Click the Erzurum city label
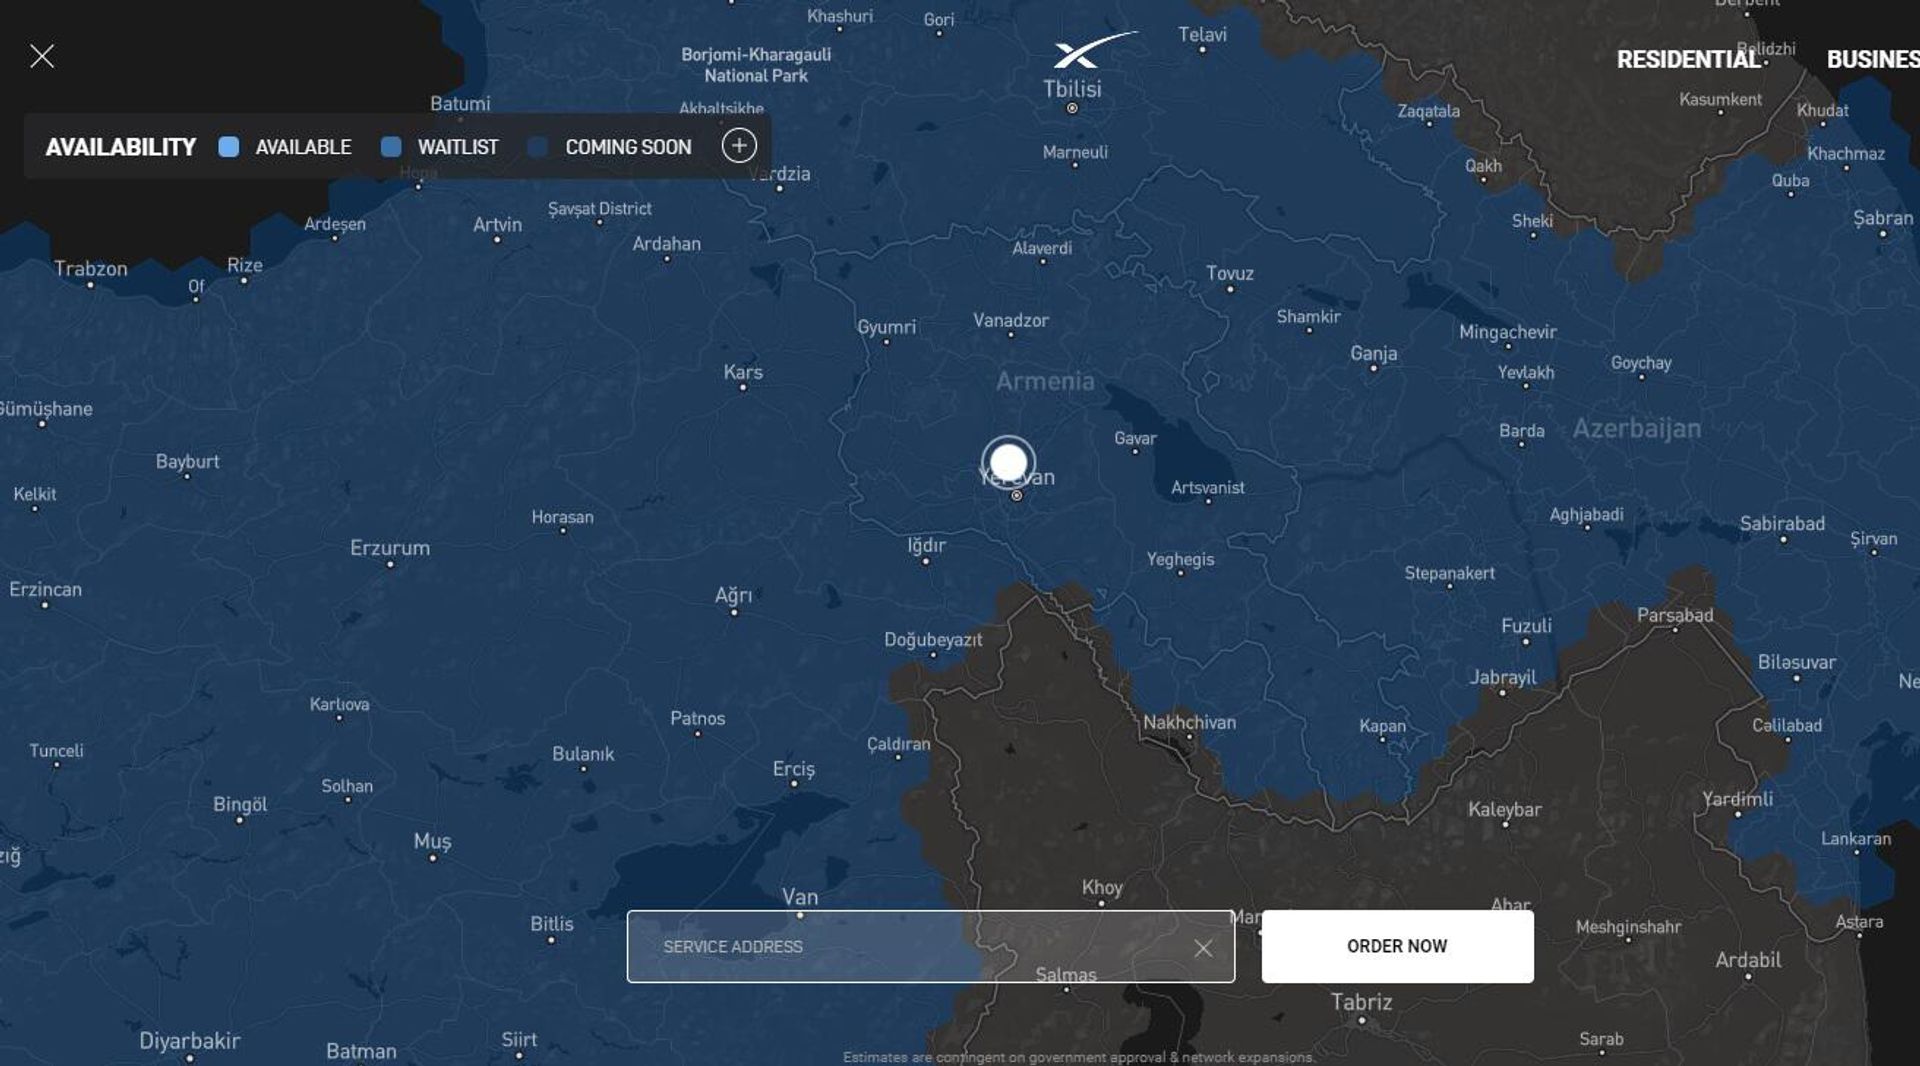The image size is (1920, 1066). pyautogui.click(x=390, y=548)
